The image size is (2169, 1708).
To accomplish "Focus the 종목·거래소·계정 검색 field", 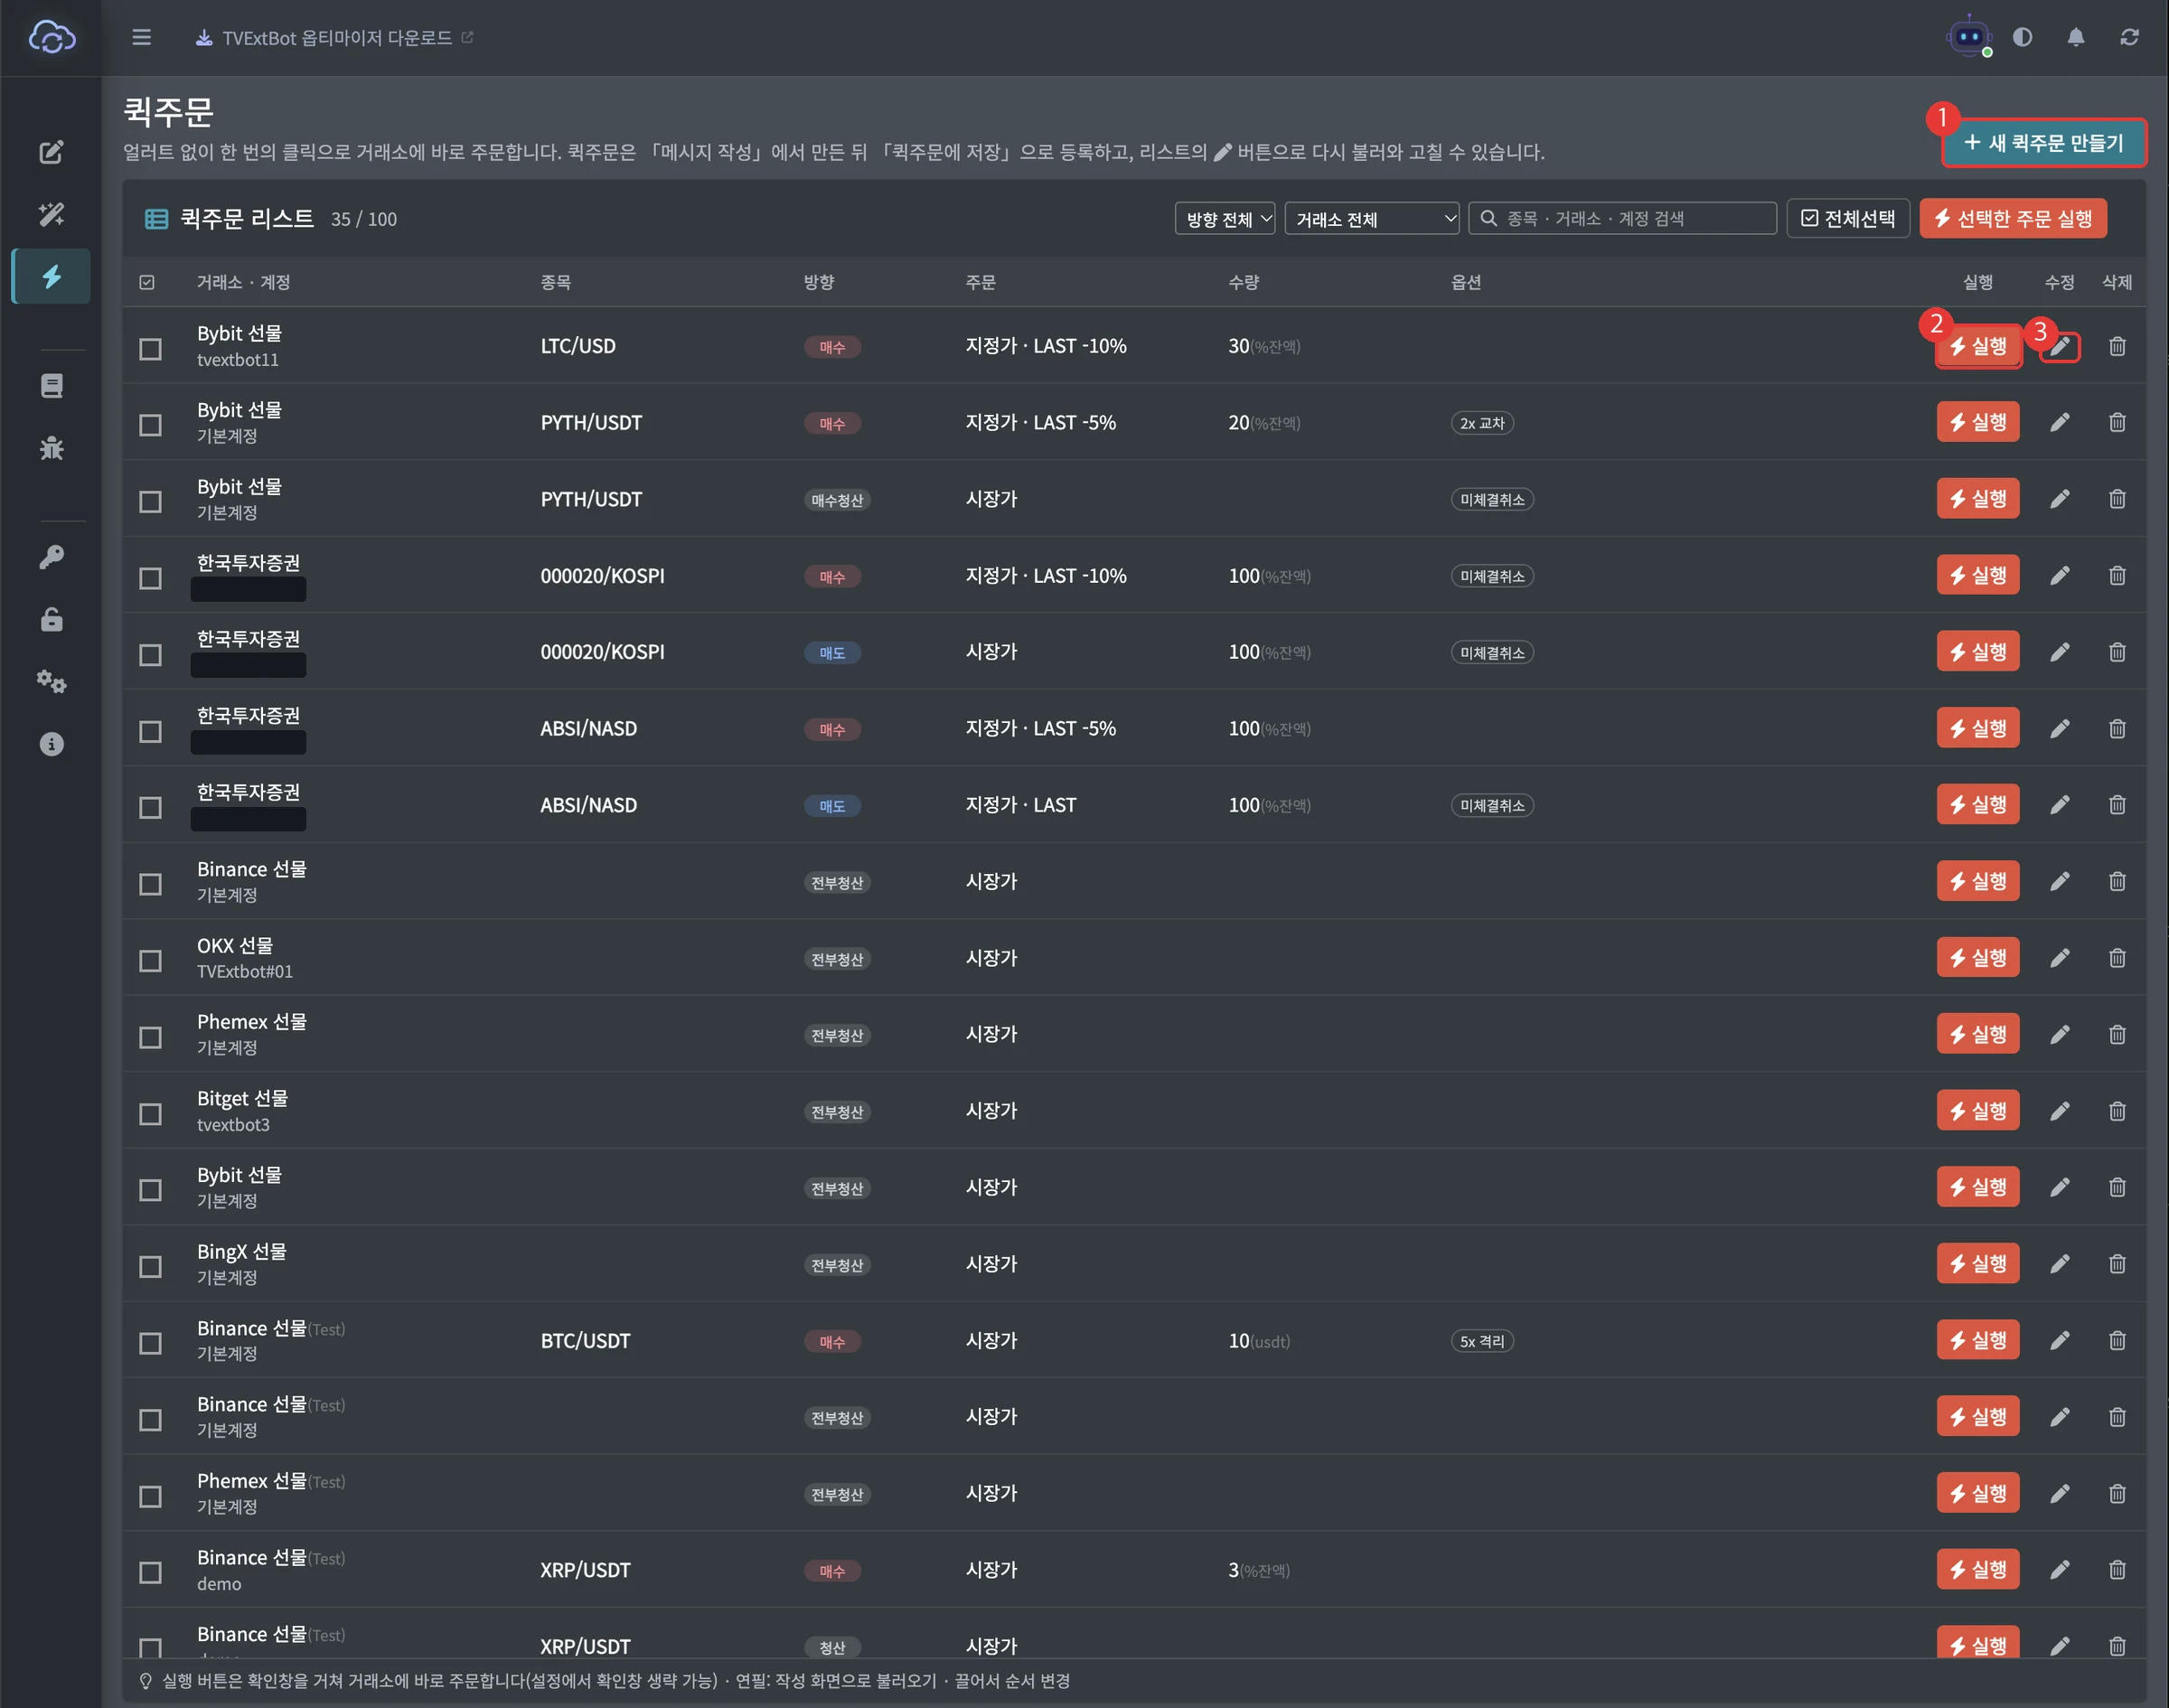I will click(1622, 218).
